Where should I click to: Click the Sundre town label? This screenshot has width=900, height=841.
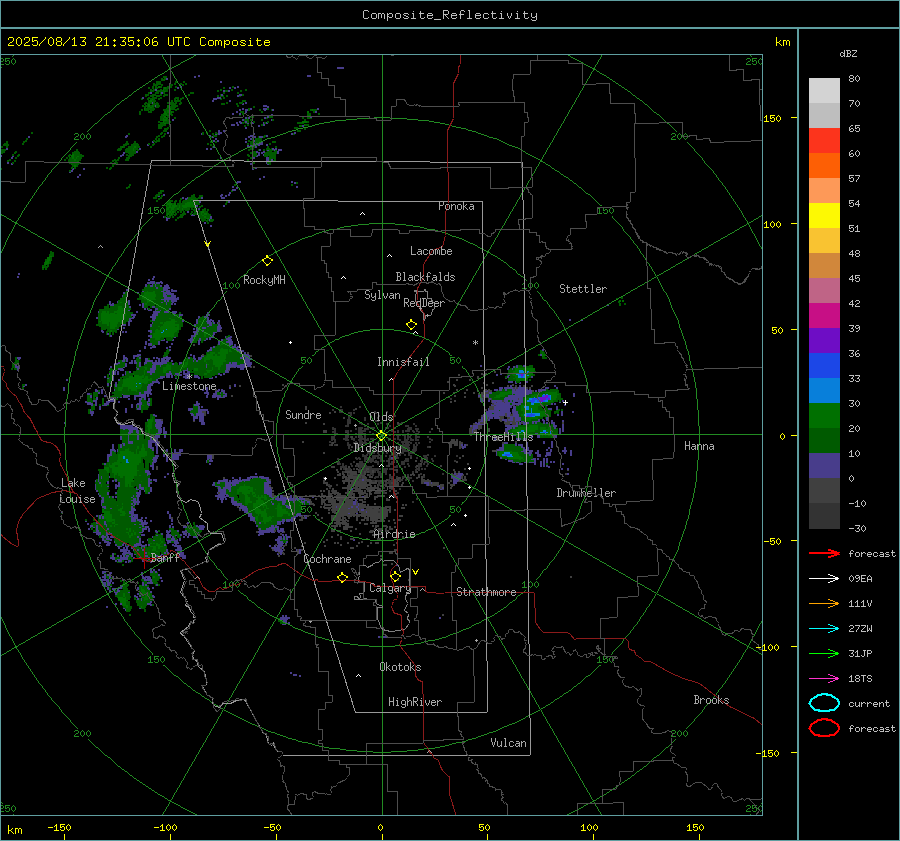point(303,414)
